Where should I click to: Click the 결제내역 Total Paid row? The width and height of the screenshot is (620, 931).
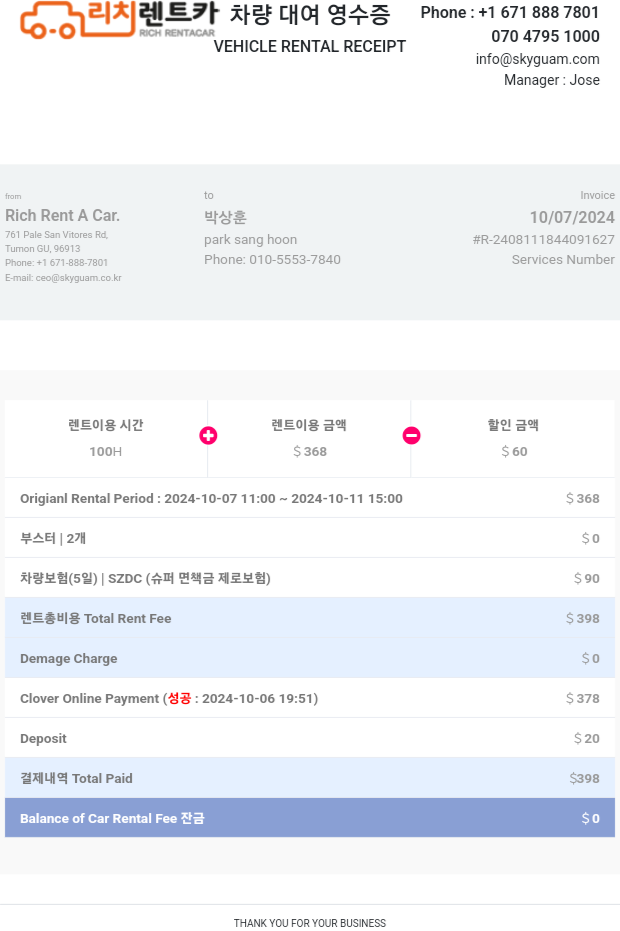tap(309, 778)
